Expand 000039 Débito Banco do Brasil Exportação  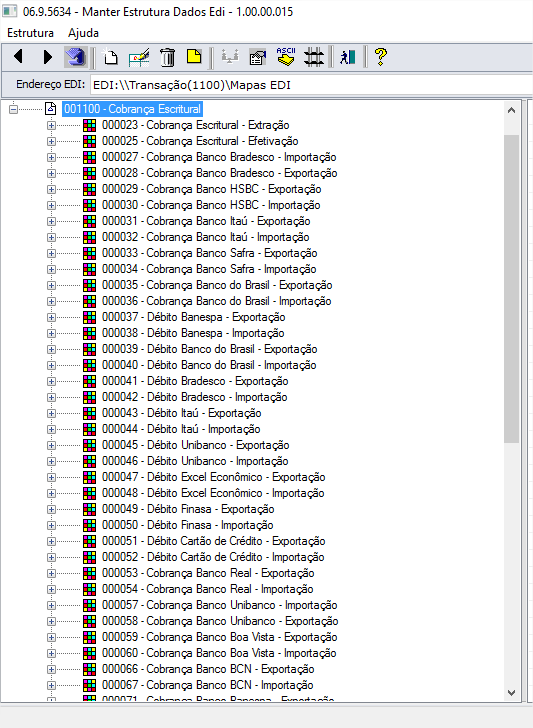click(x=51, y=350)
